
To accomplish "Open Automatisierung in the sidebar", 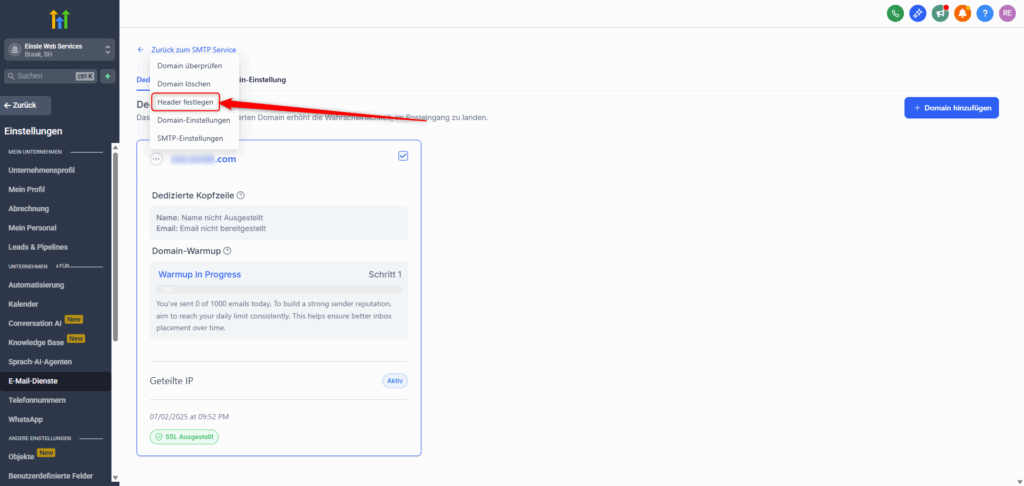I will tap(36, 285).
